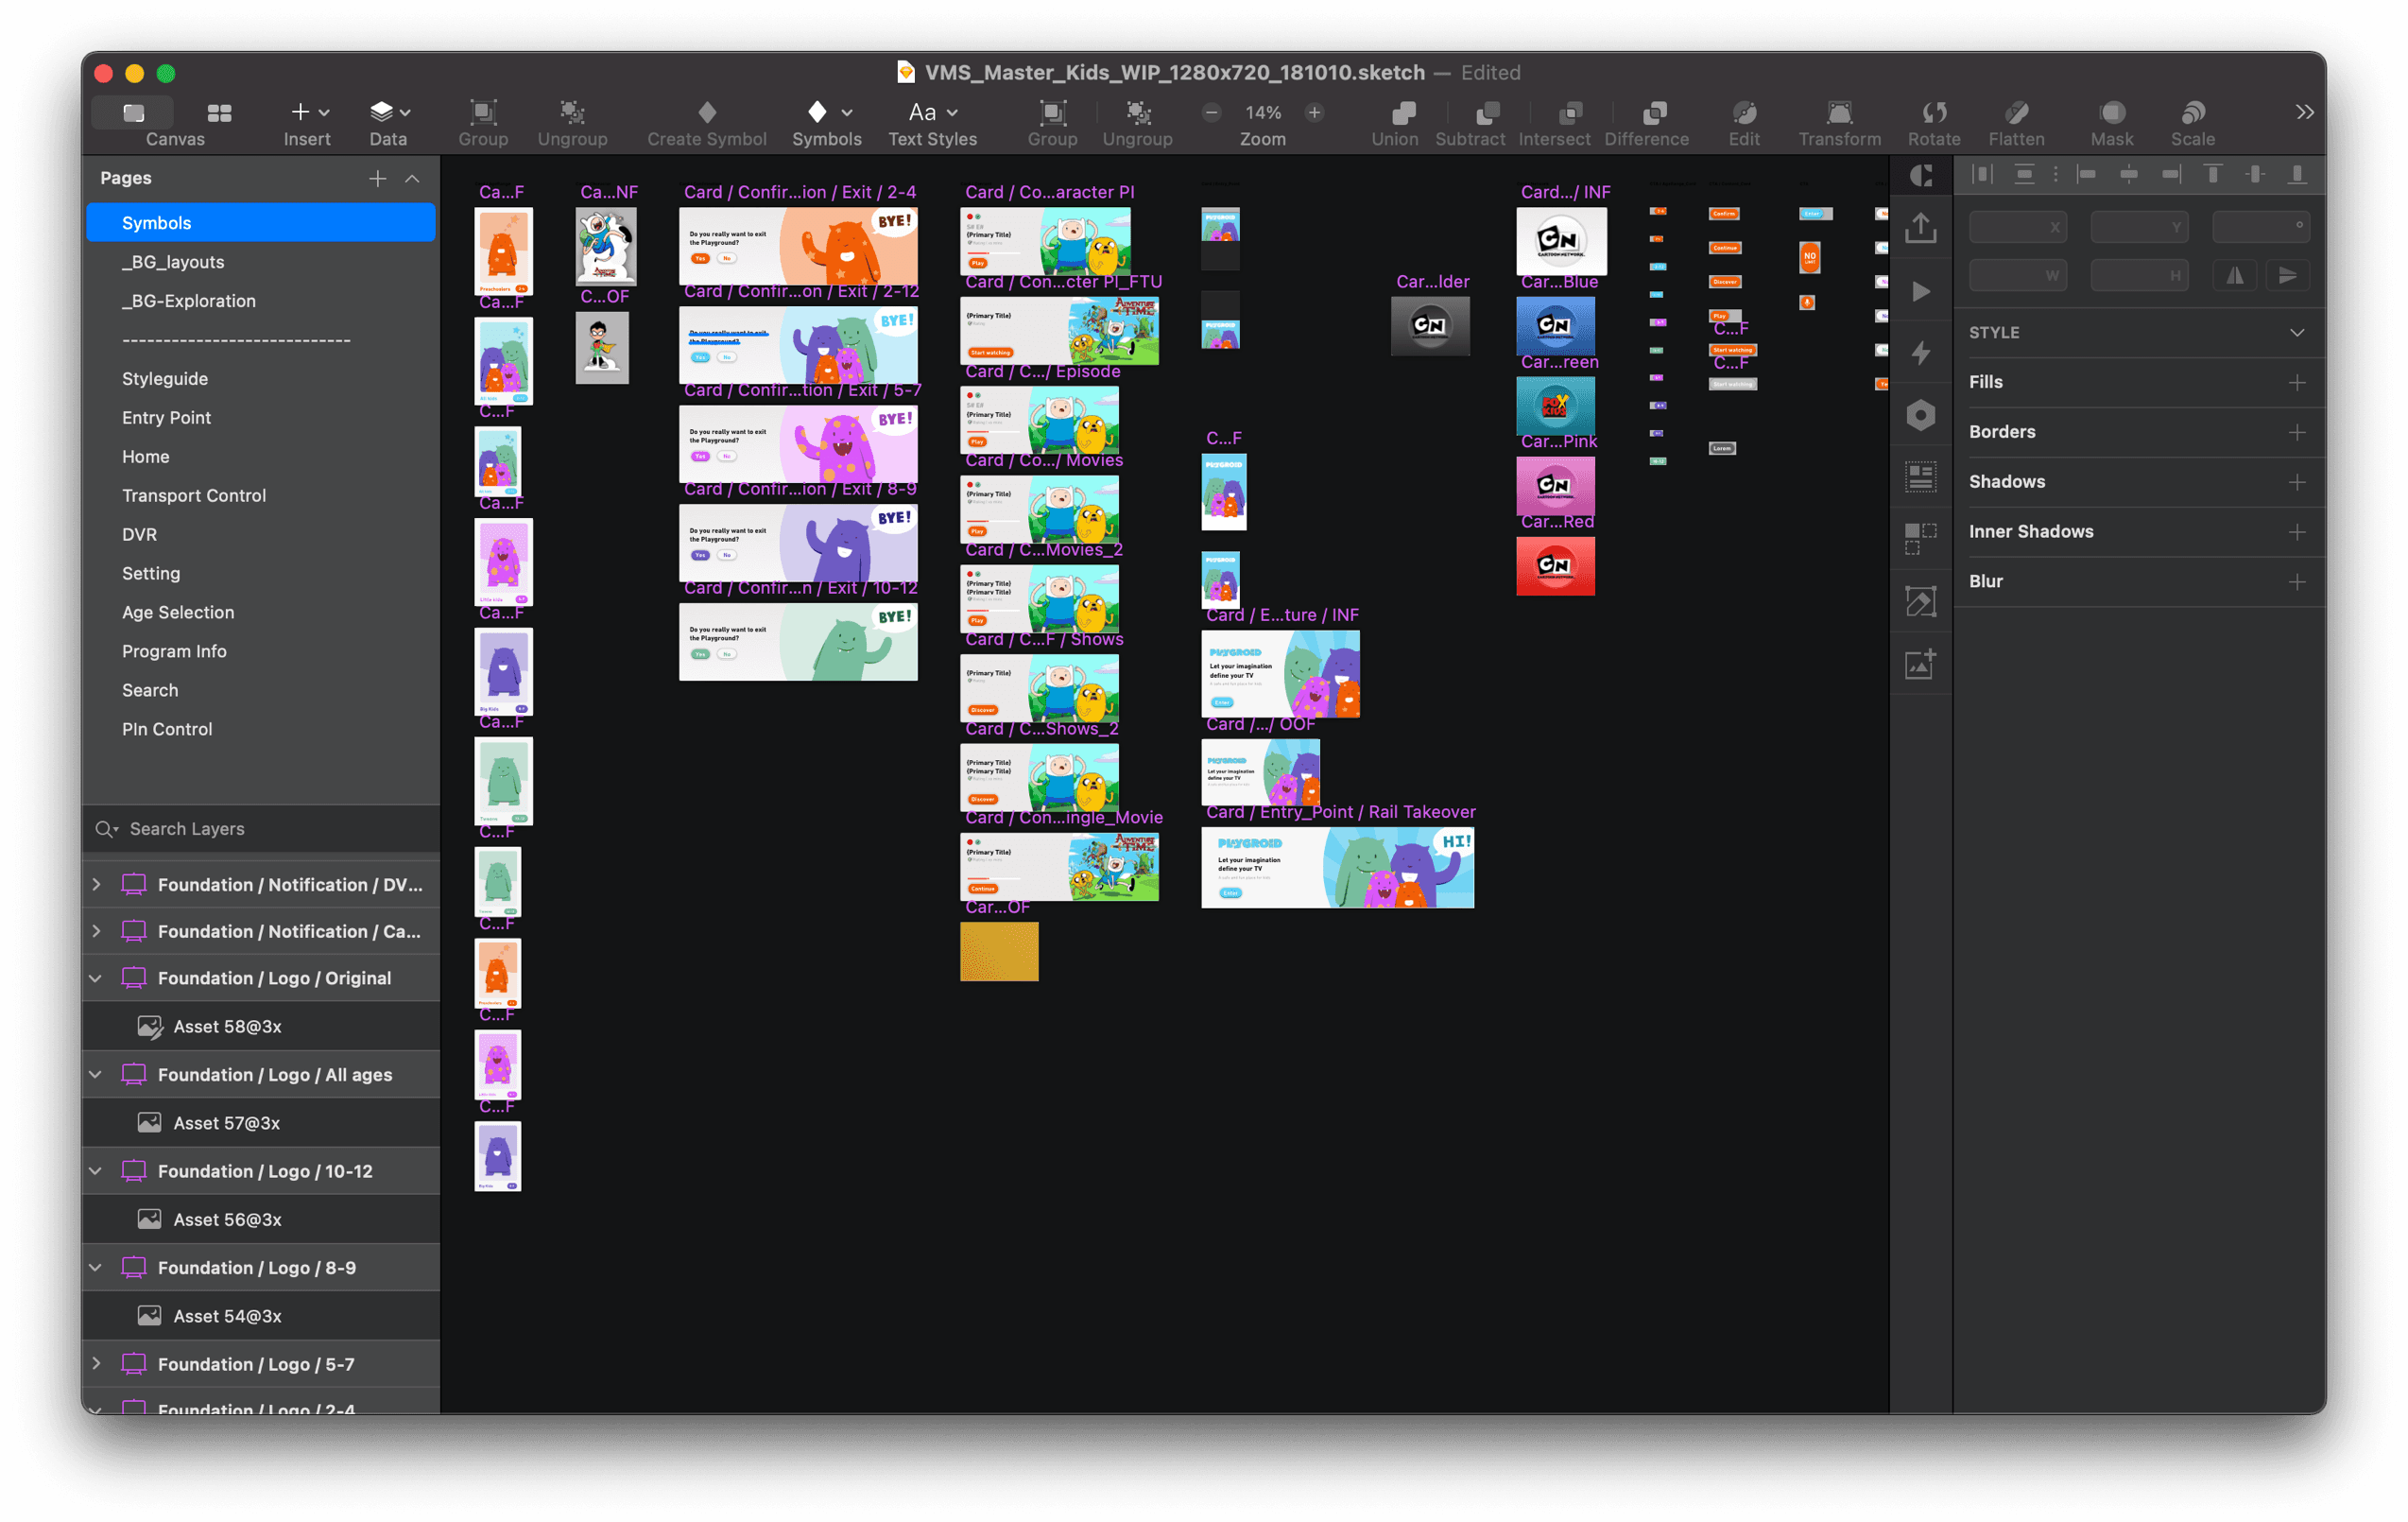Viewport: 2408px width, 1522px height.
Task: Add a new page with plus button
Action: tap(377, 178)
